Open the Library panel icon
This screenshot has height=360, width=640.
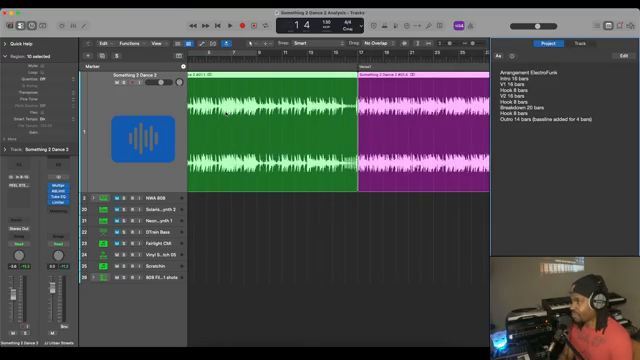point(10,26)
